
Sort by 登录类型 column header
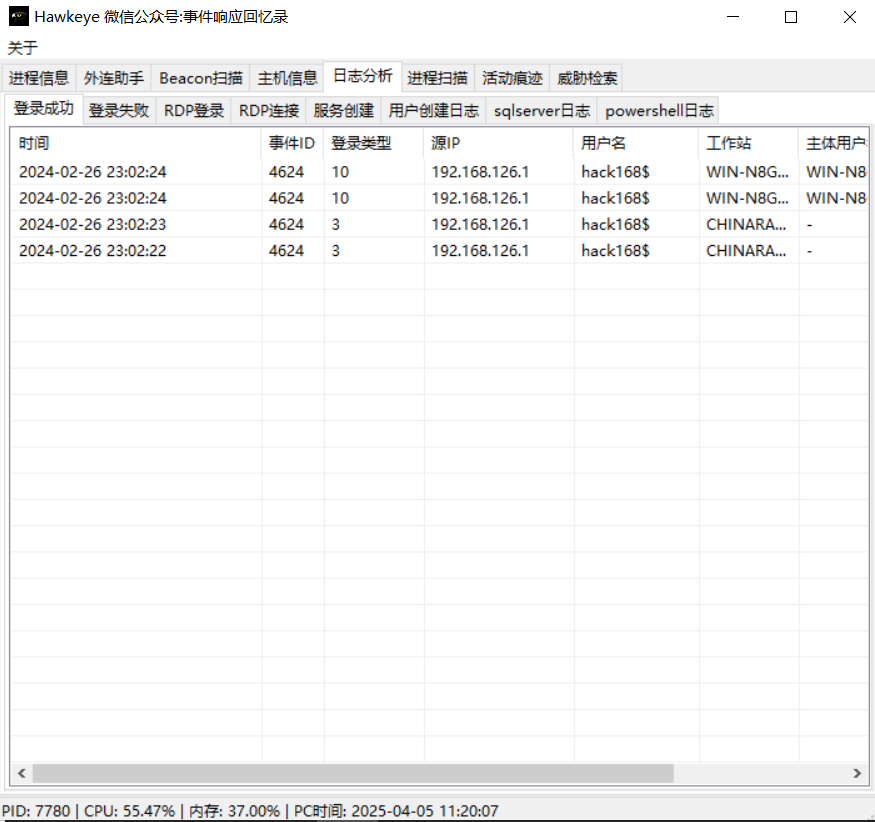pos(374,143)
